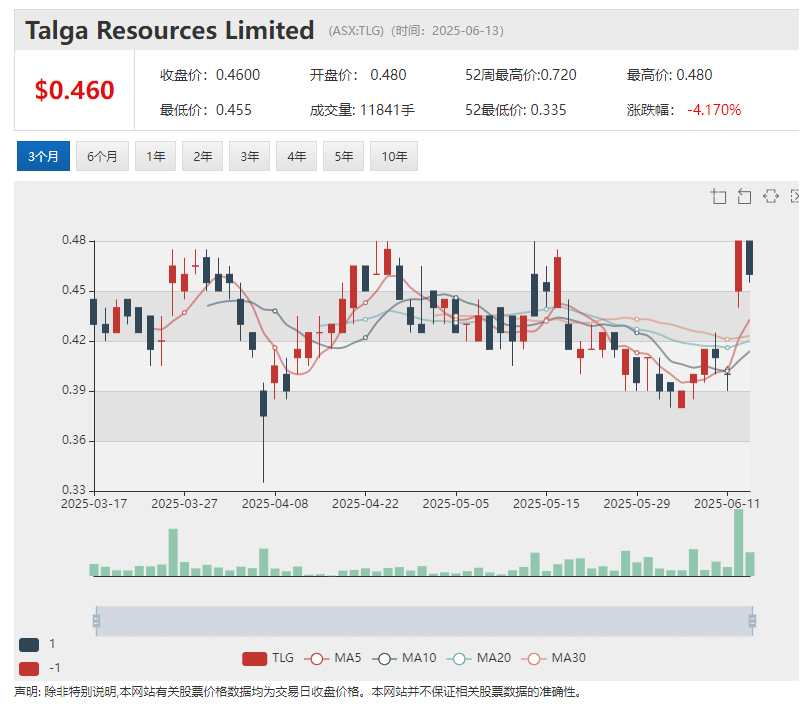Toggle MA10 line in legend
The image size is (812, 713).
(x=404, y=658)
